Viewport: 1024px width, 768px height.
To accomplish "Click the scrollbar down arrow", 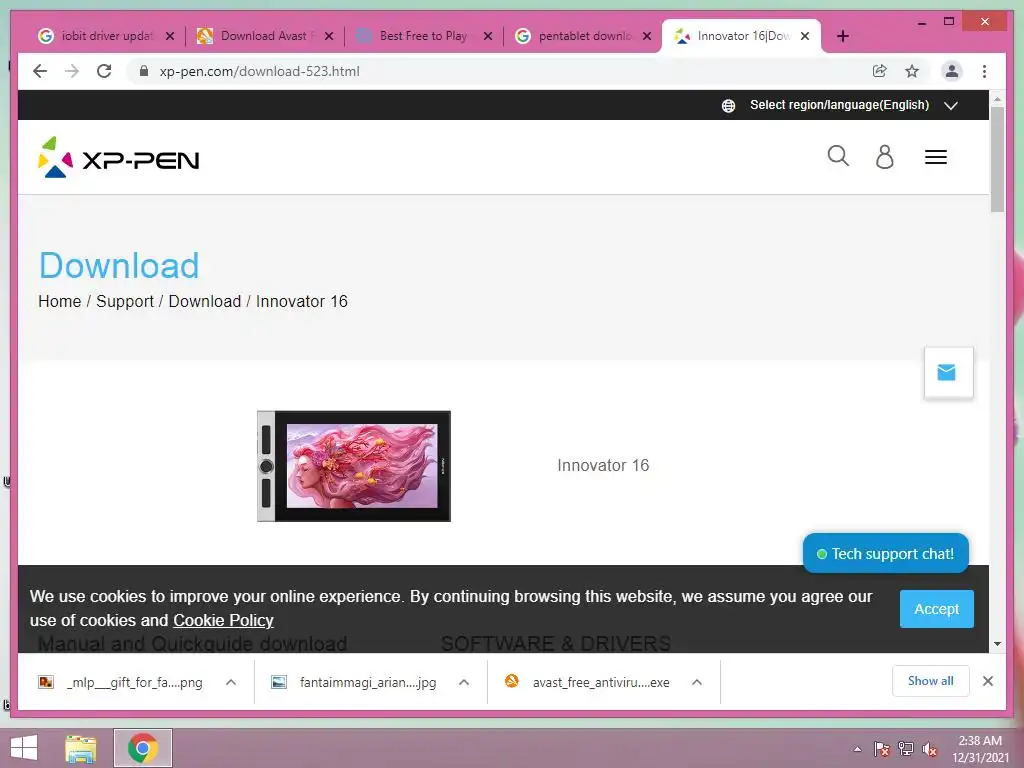I will point(997,644).
